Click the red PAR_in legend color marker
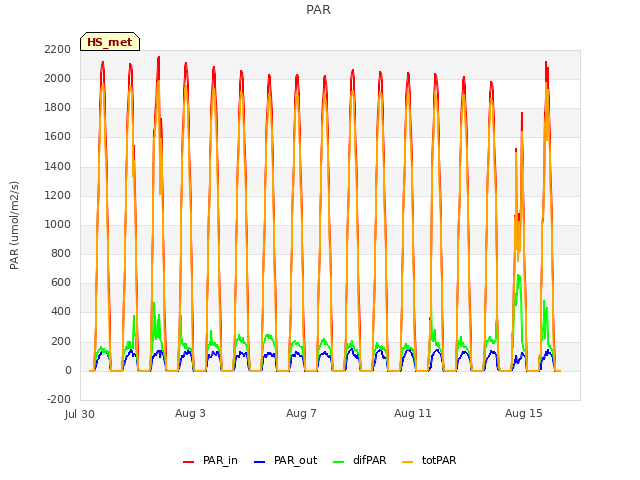 [x=189, y=462]
